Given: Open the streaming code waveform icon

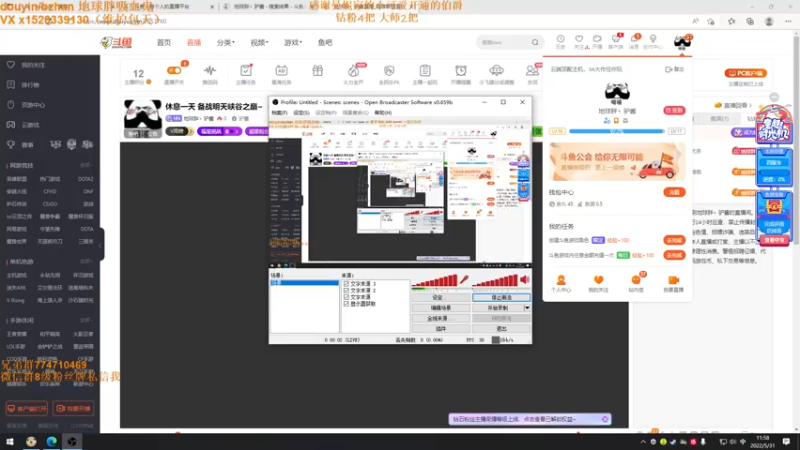Looking at the screenshot, I should point(210,70).
